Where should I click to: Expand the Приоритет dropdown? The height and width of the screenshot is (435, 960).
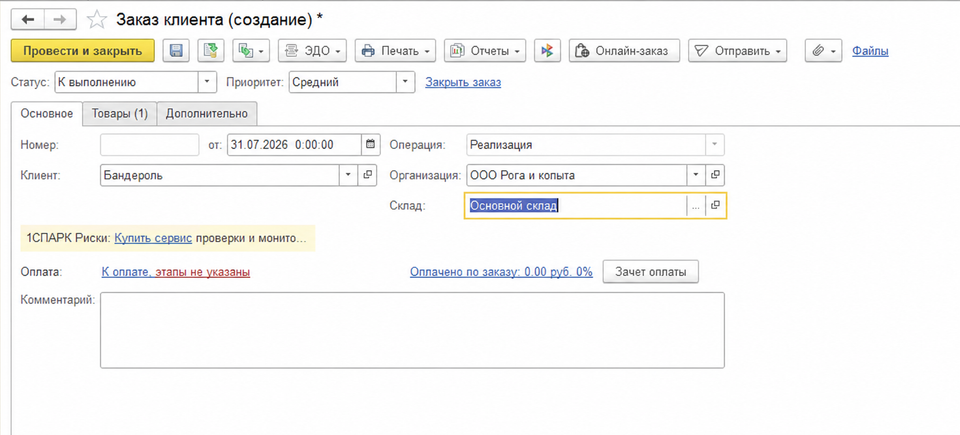(x=405, y=82)
